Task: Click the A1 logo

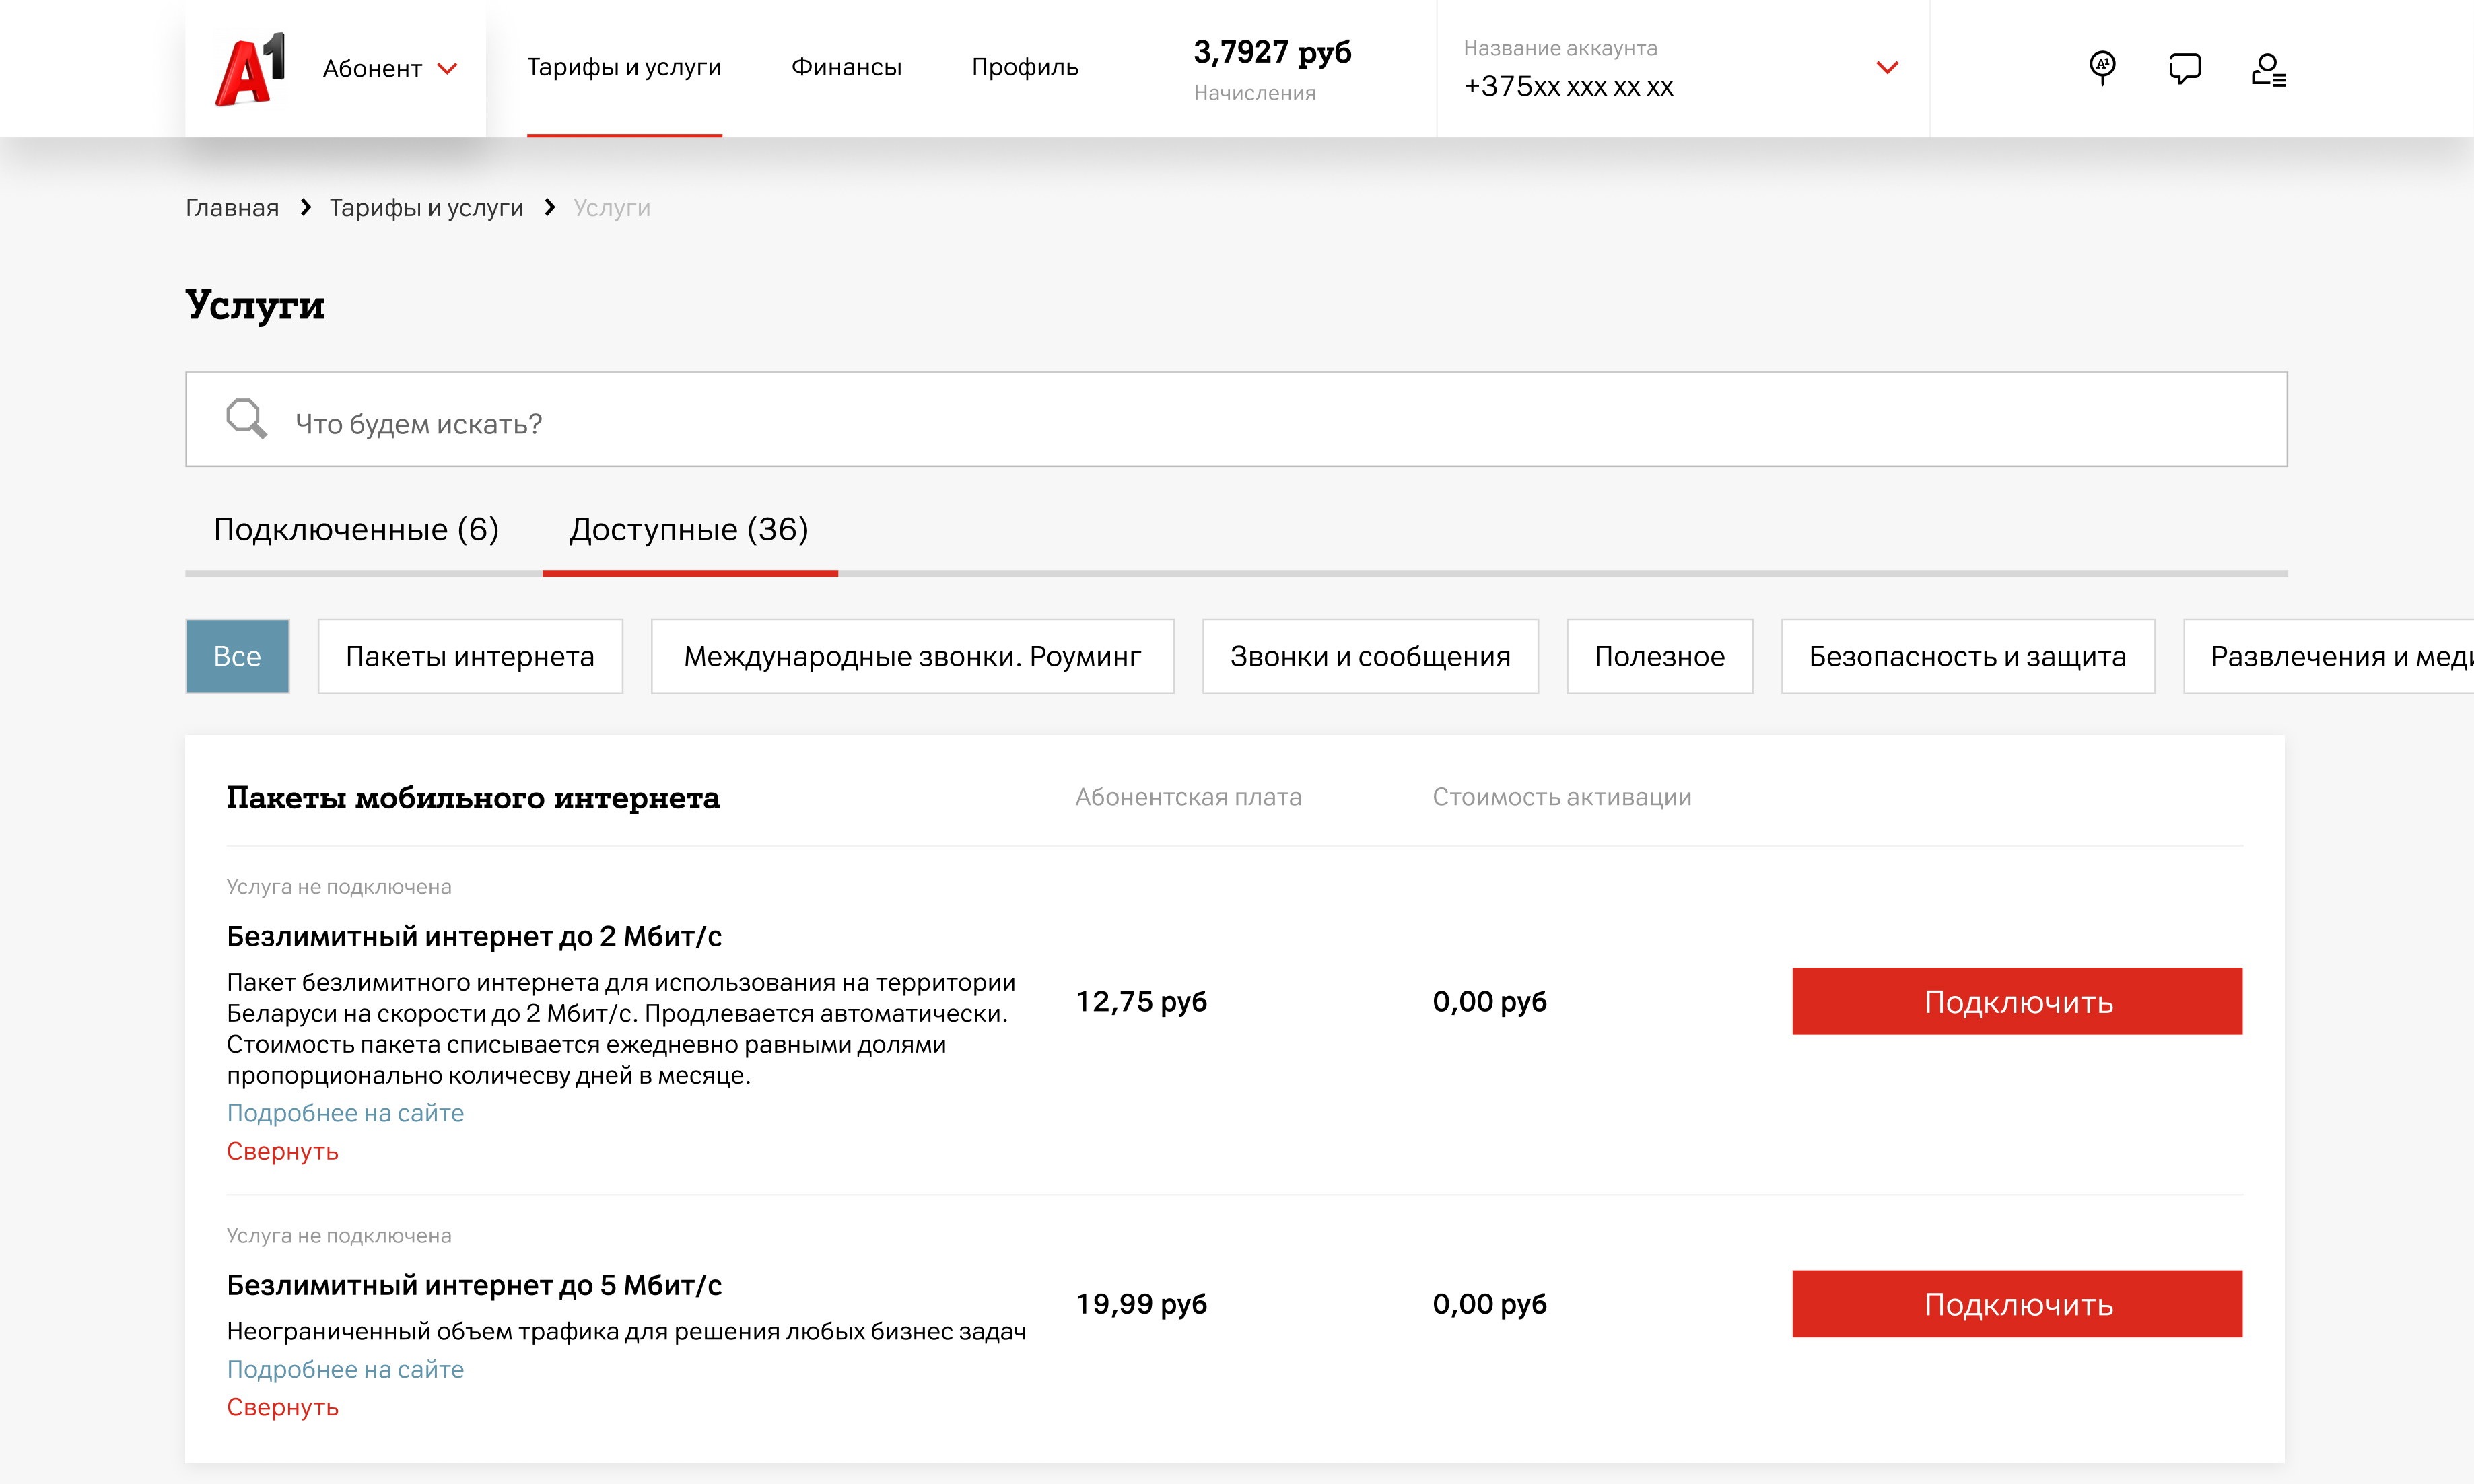Action: (x=250, y=68)
